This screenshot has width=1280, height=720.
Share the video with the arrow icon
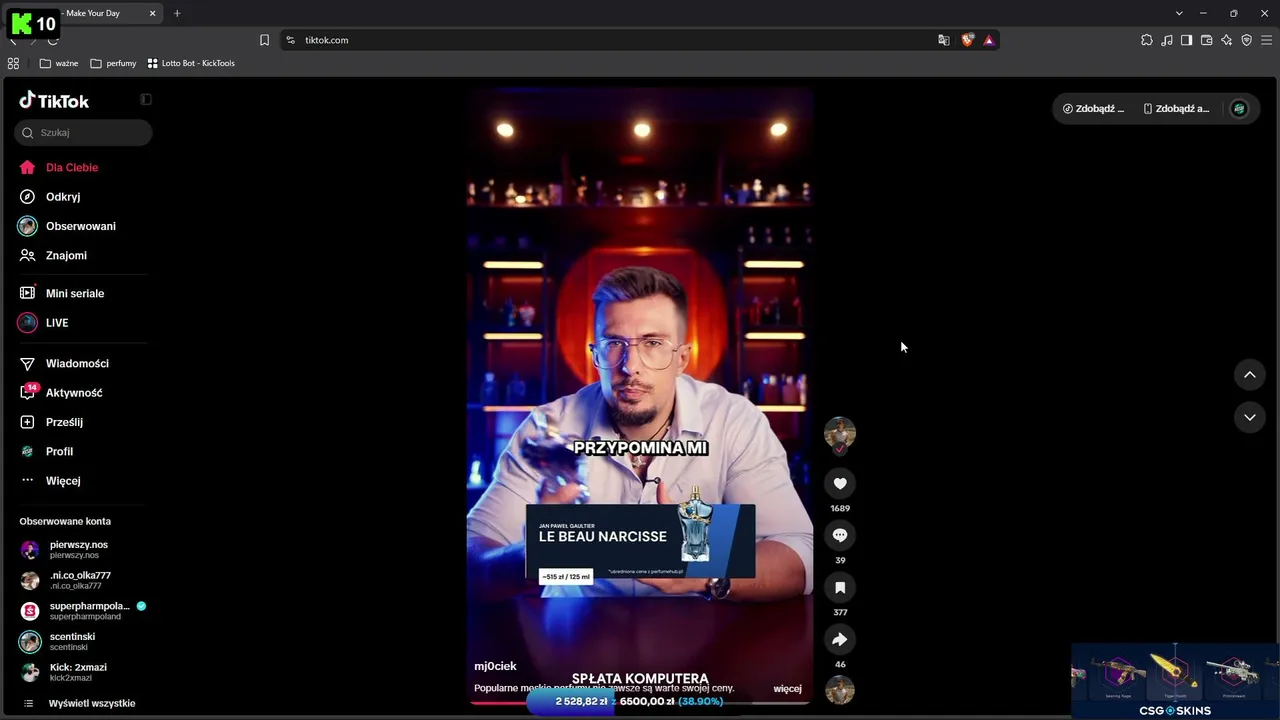840,639
